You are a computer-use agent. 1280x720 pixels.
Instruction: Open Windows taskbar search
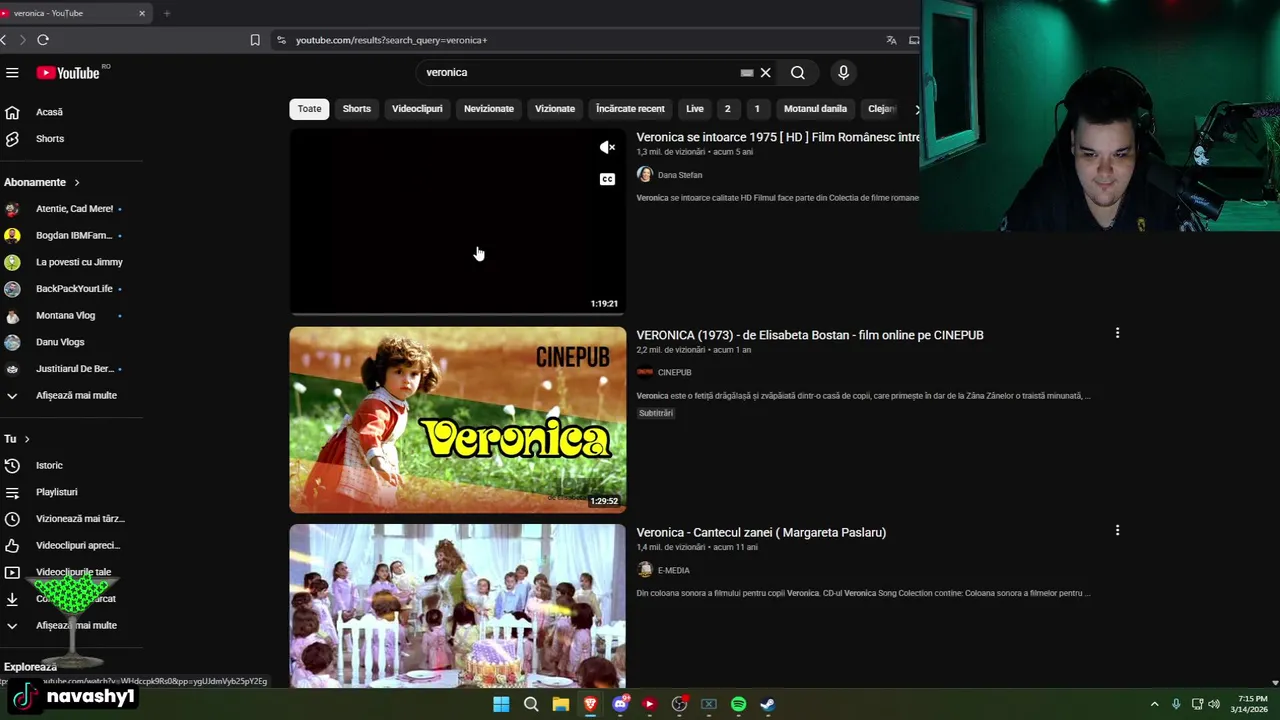point(531,704)
